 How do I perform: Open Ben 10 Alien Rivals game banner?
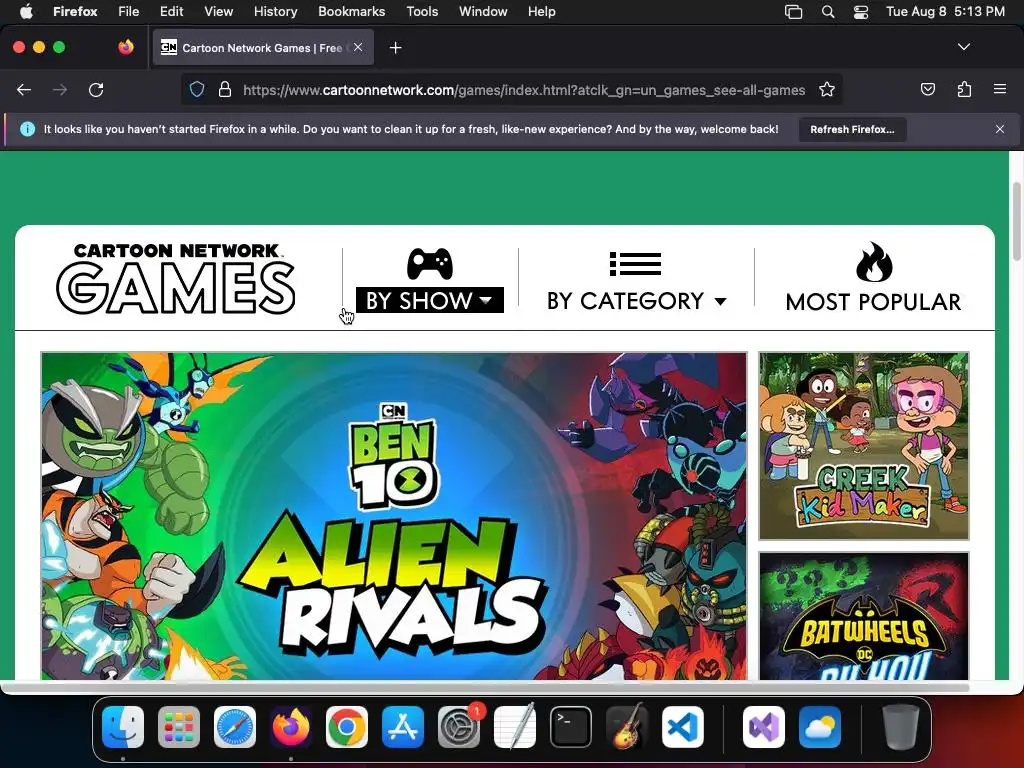(x=394, y=516)
